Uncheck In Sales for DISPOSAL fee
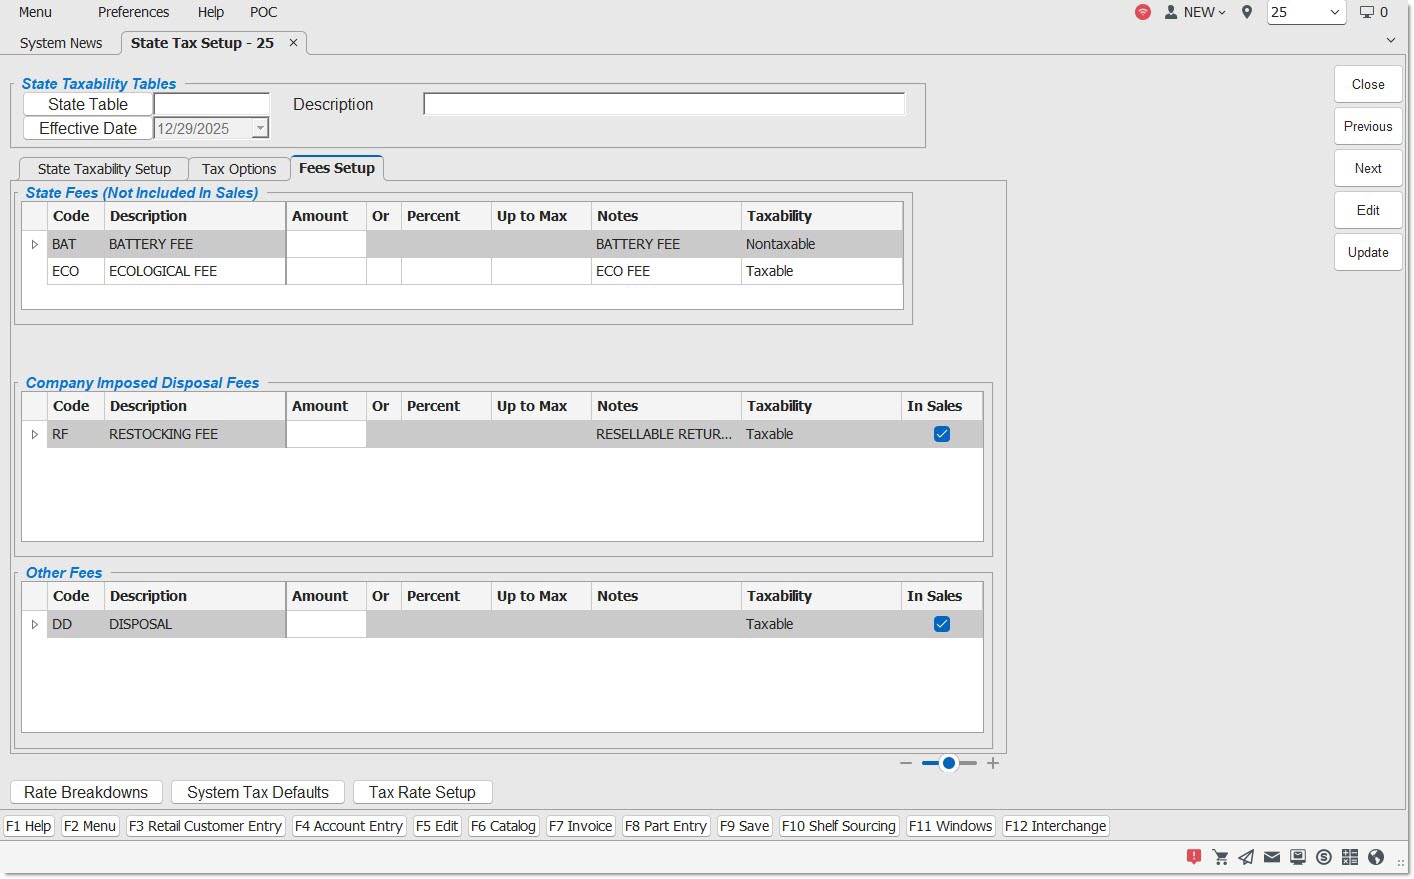This screenshot has width=1414, height=879. (x=941, y=624)
